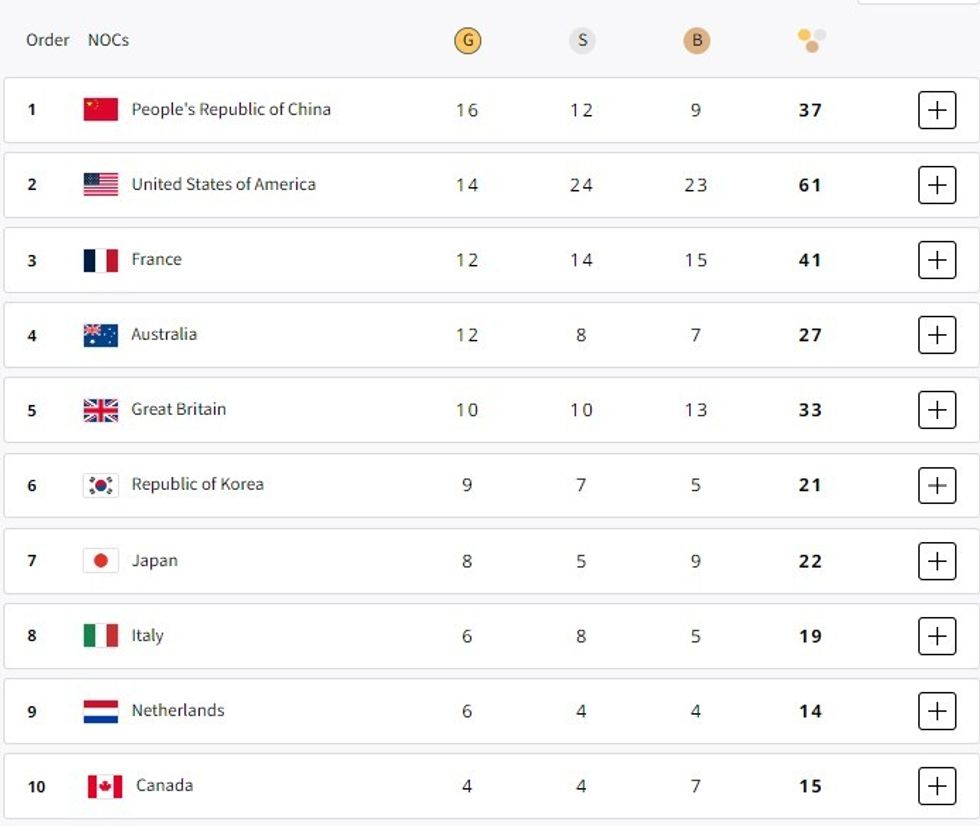Open the United States of America link
Image resolution: width=980 pixels, height=826 pixels.
[223, 184]
